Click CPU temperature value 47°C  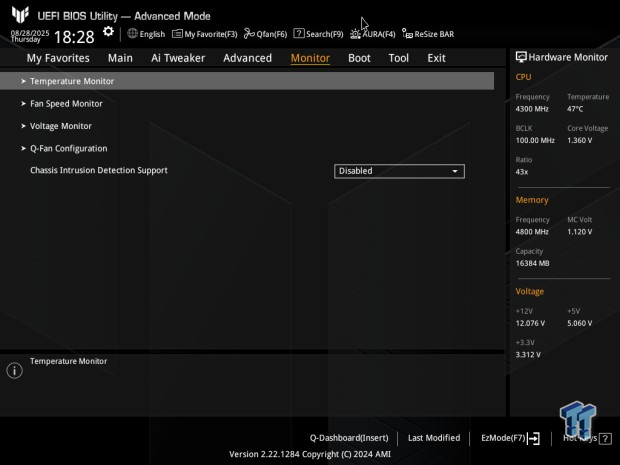575,109
